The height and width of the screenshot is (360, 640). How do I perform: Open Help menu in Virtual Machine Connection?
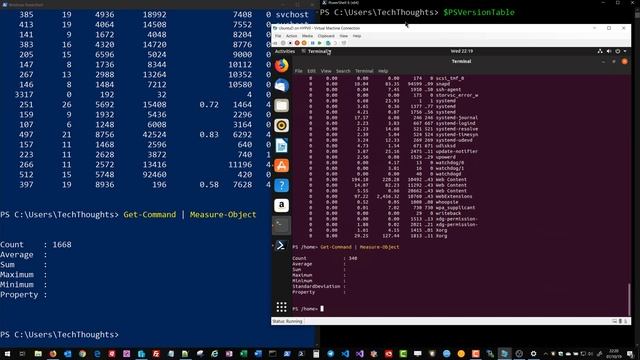(357, 36)
